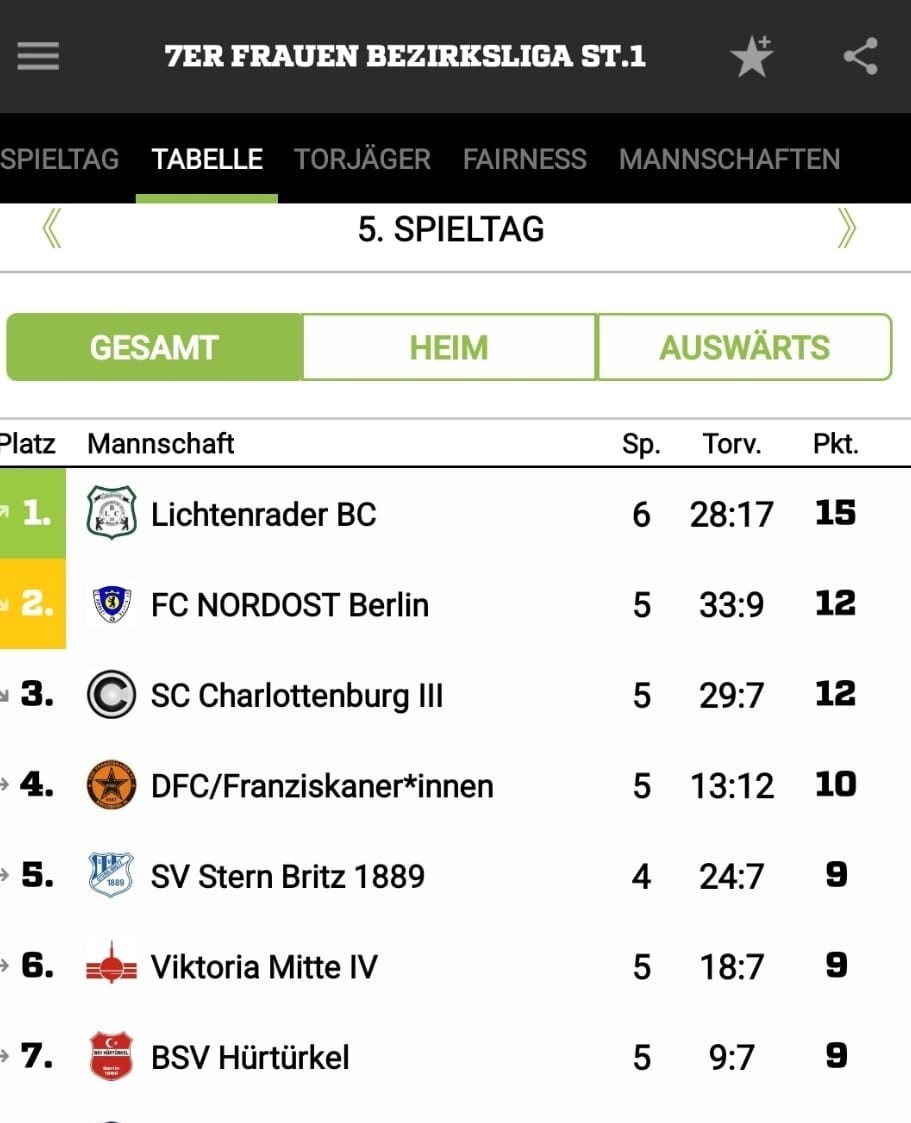The width and height of the screenshot is (911, 1123).
Task: Open SV Stern Britz 1889 crest
Action: pyautogui.click(x=111, y=874)
